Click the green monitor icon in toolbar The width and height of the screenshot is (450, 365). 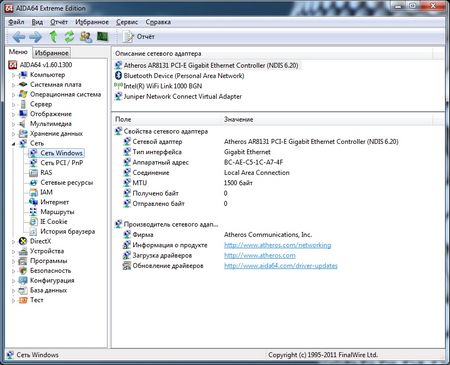(102, 36)
